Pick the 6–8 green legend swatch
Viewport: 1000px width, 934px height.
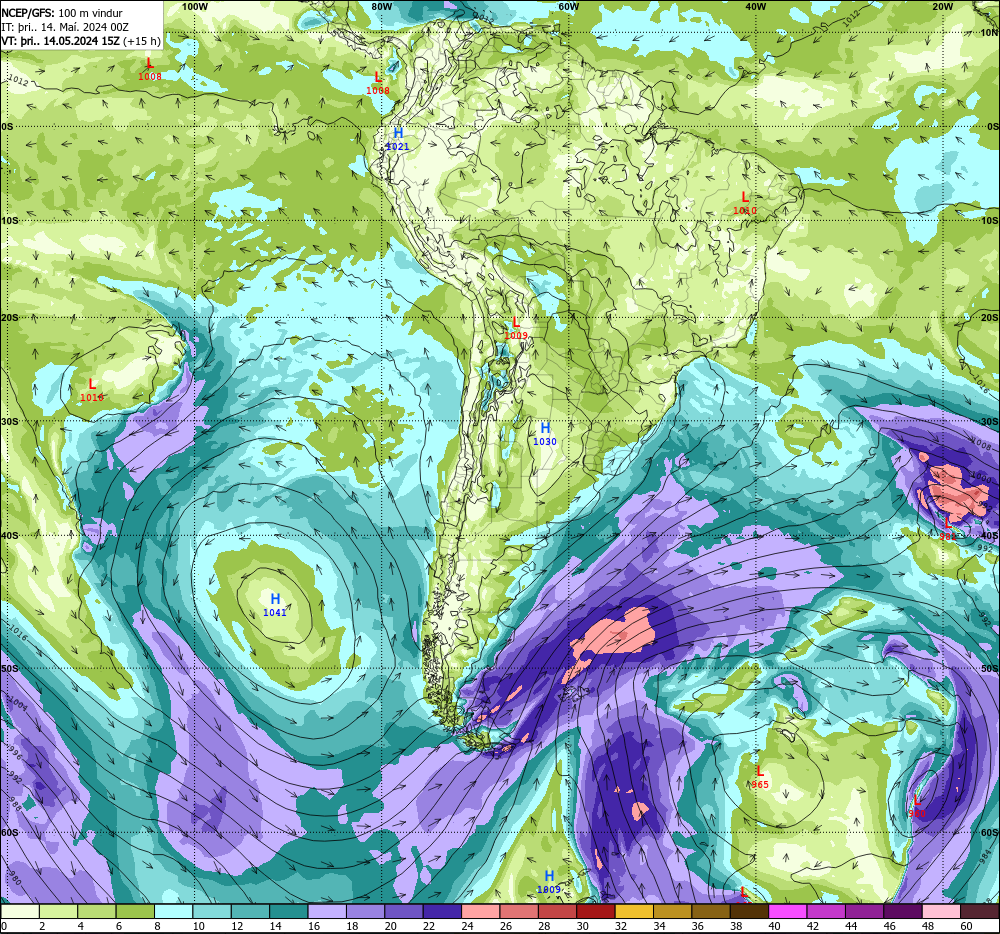[x=135, y=910]
